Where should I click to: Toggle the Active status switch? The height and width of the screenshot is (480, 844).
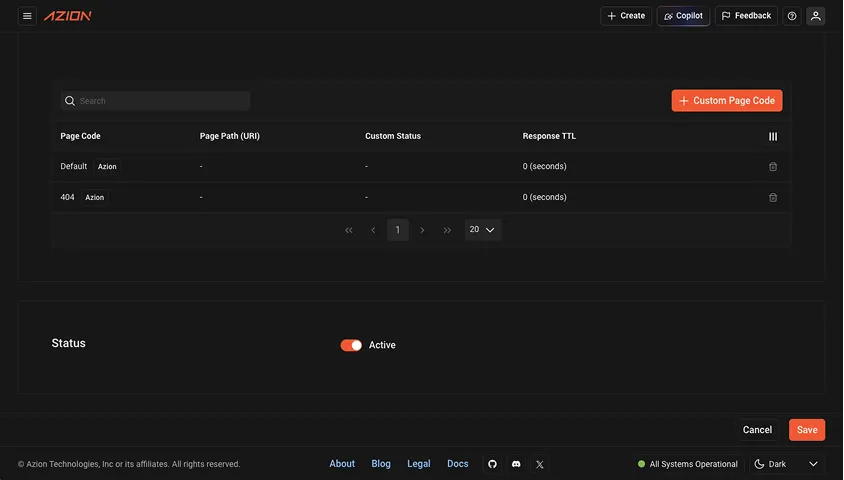click(x=351, y=345)
